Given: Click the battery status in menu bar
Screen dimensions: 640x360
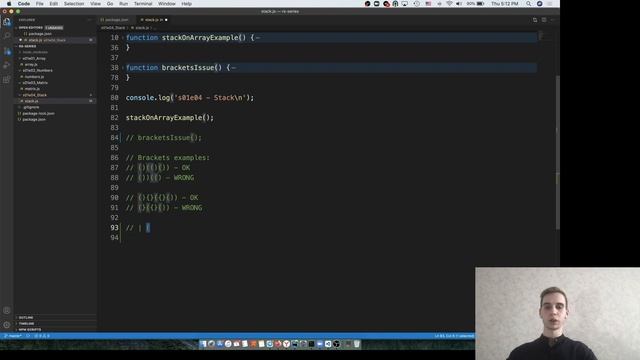Looking at the screenshot, I should (476, 4).
